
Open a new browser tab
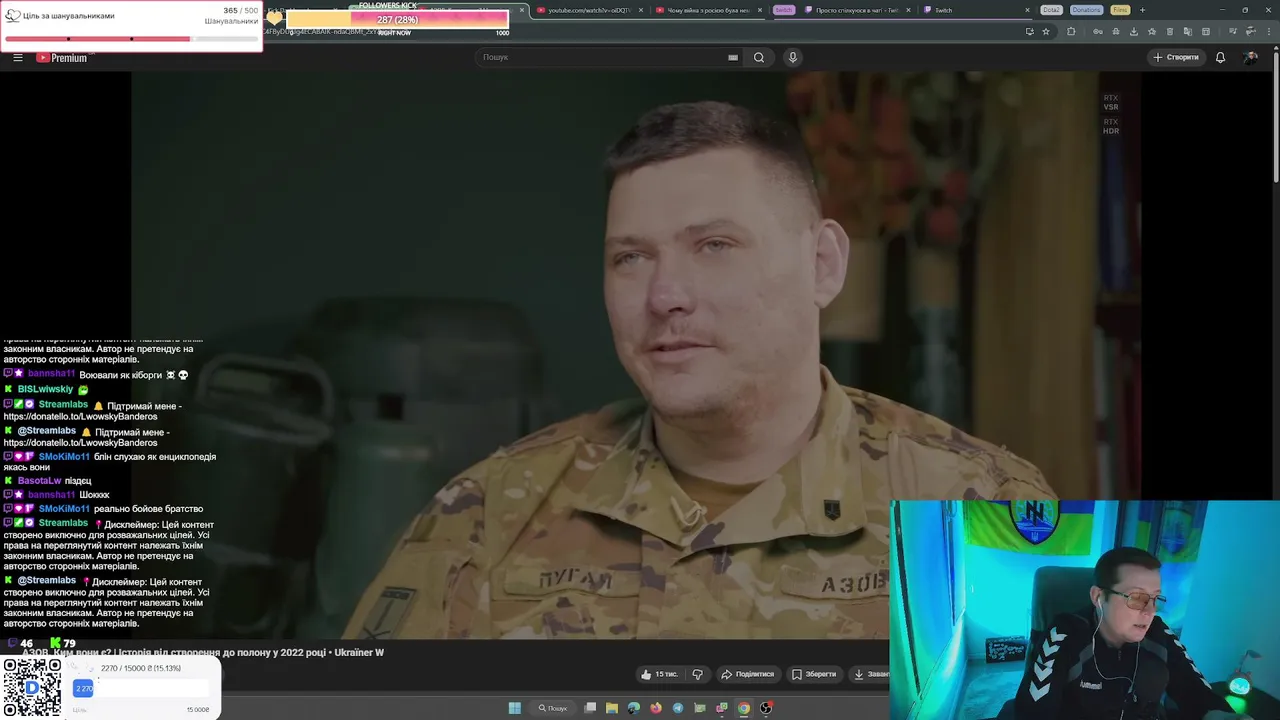point(1142,10)
